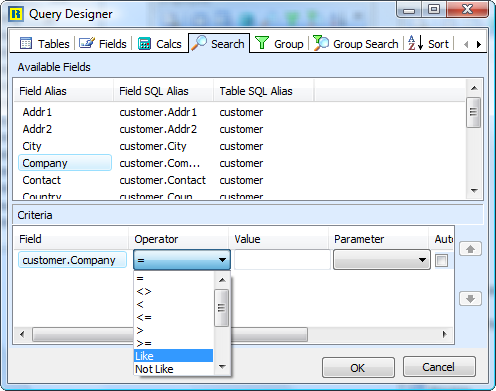Screen dimensions: 496x391
Task: Show more tabs with right arrow
Action: [479, 44]
